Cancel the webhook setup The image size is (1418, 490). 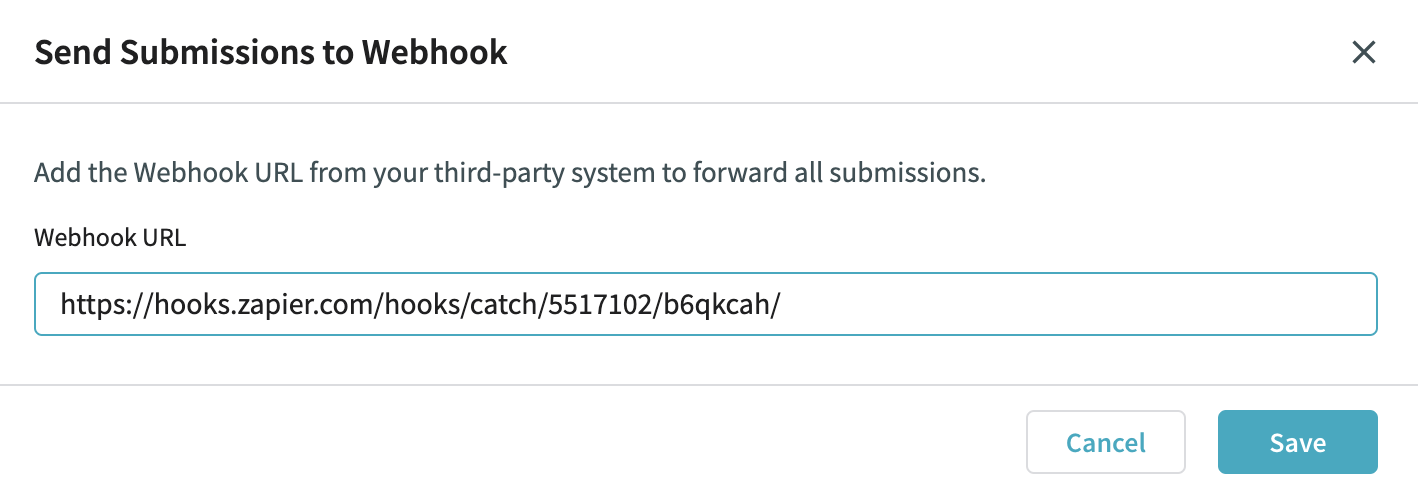click(x=1105, y=442)
